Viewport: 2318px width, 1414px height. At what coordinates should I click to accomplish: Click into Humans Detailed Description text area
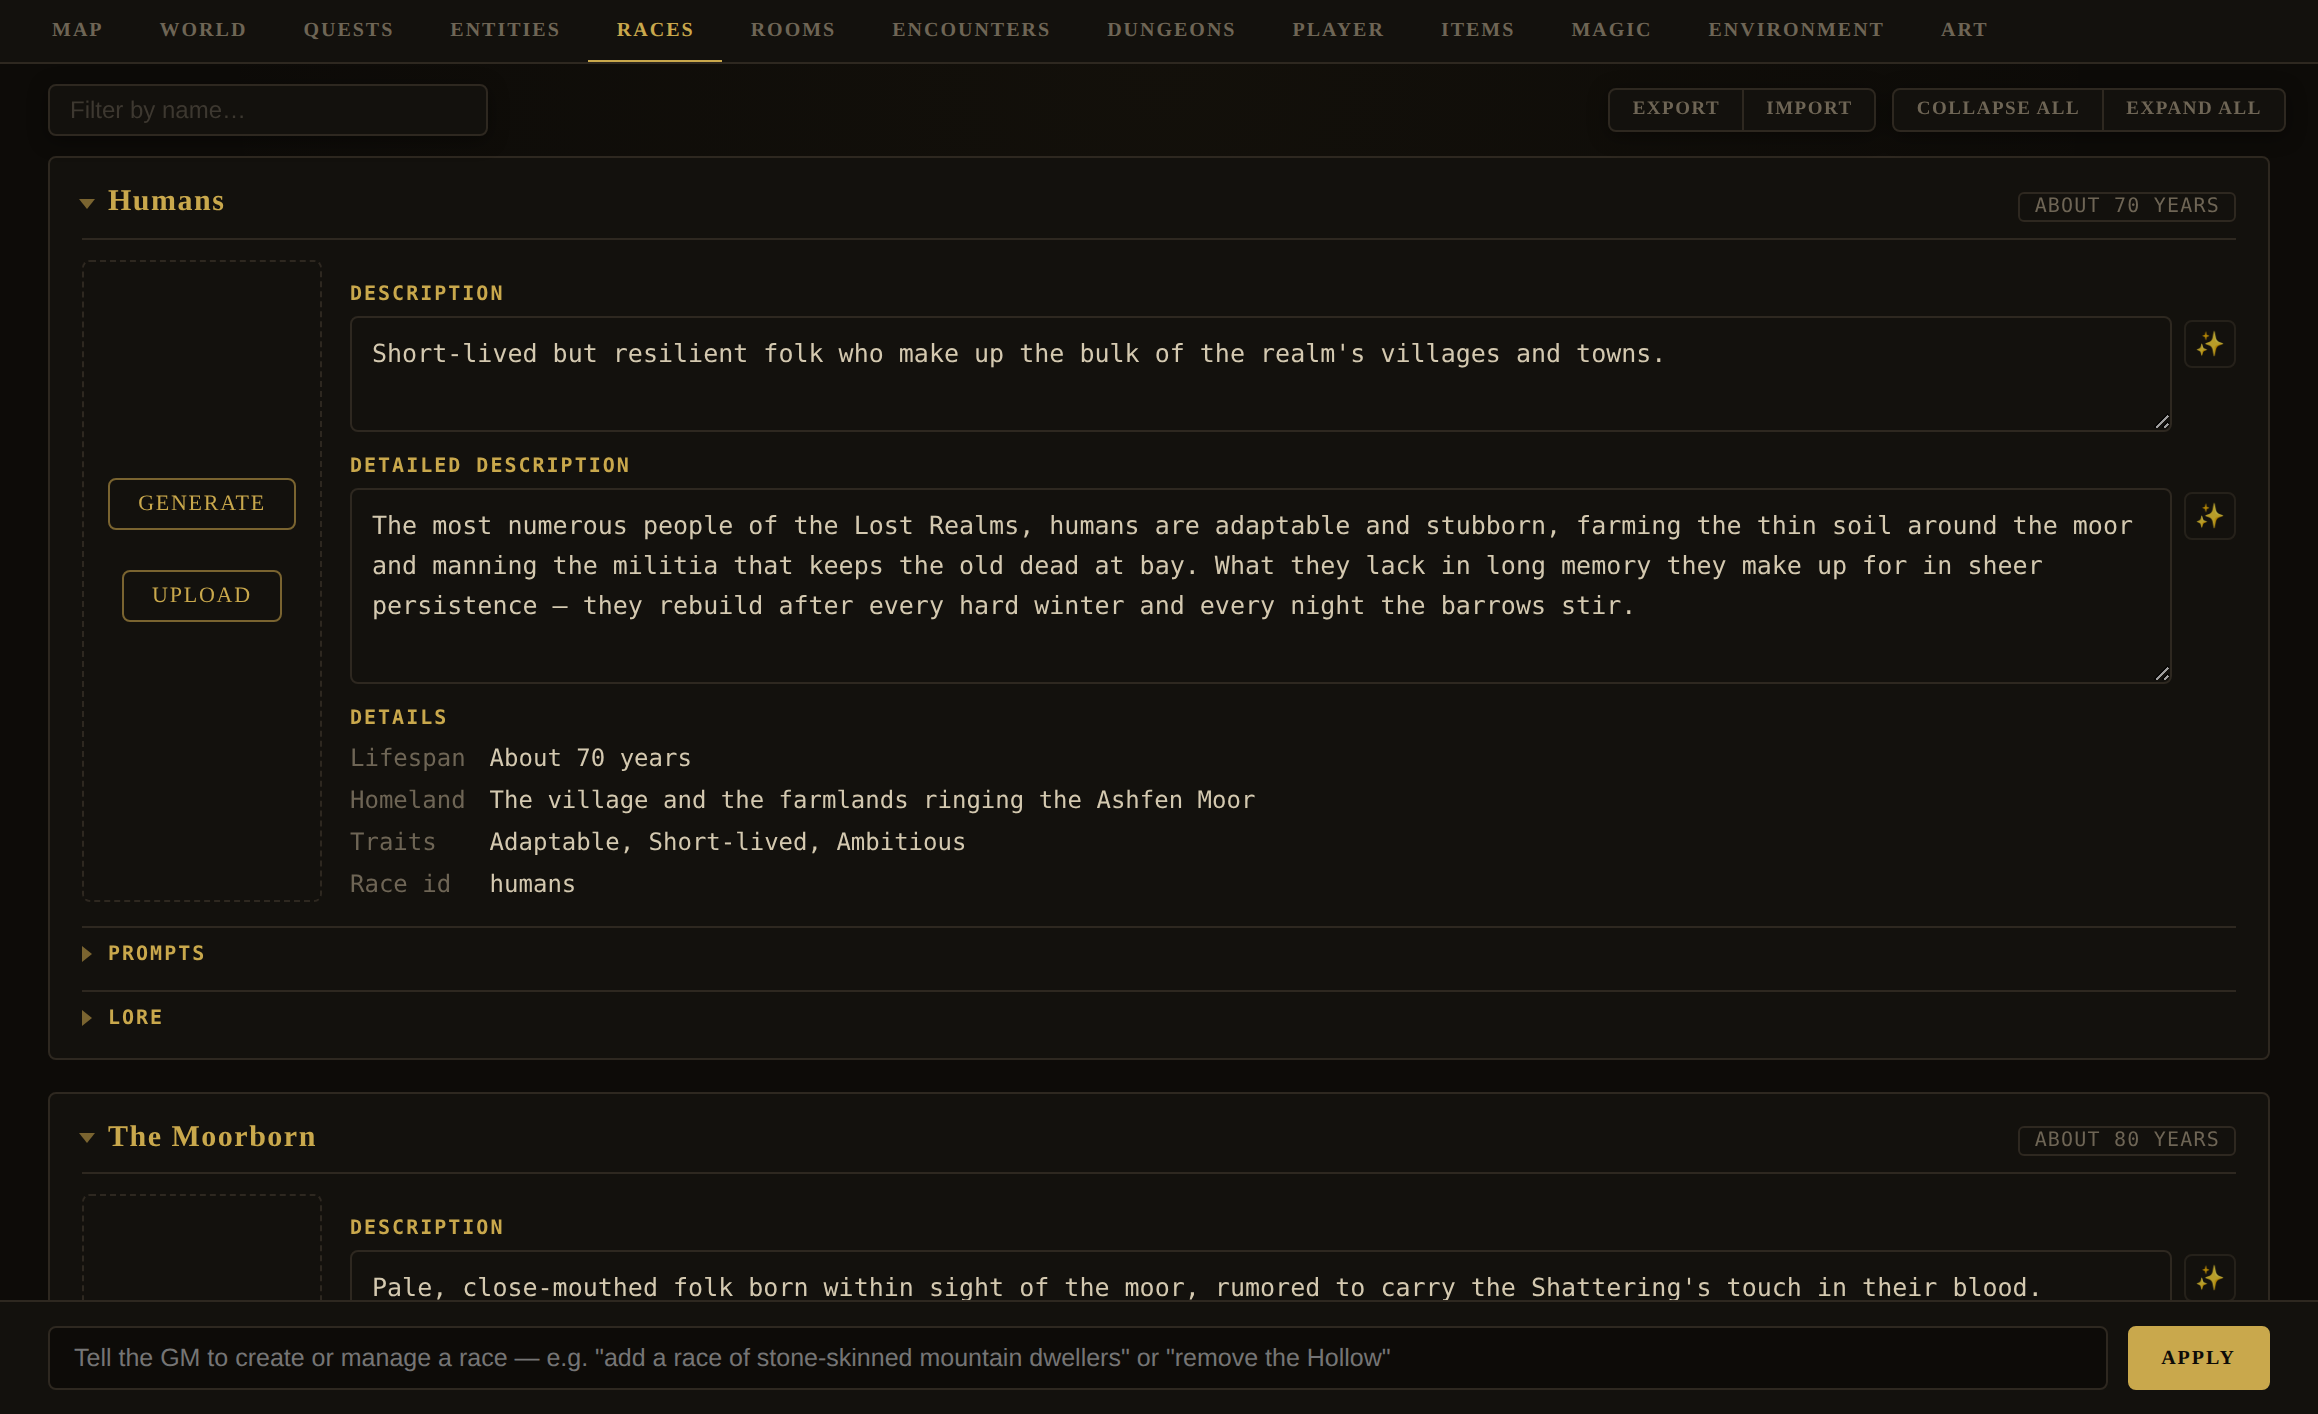pyautogui.click(x=1260, y=586)
